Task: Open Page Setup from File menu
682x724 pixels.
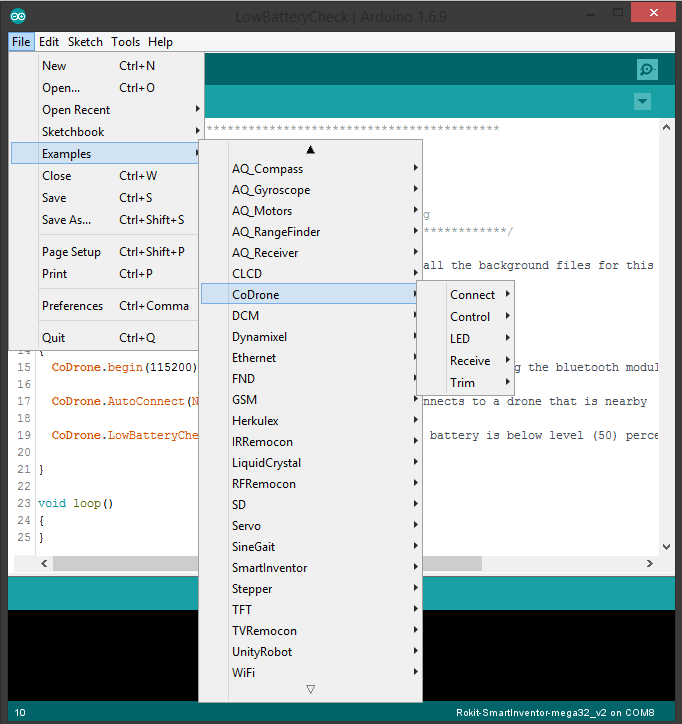Action: coord(105,252)
